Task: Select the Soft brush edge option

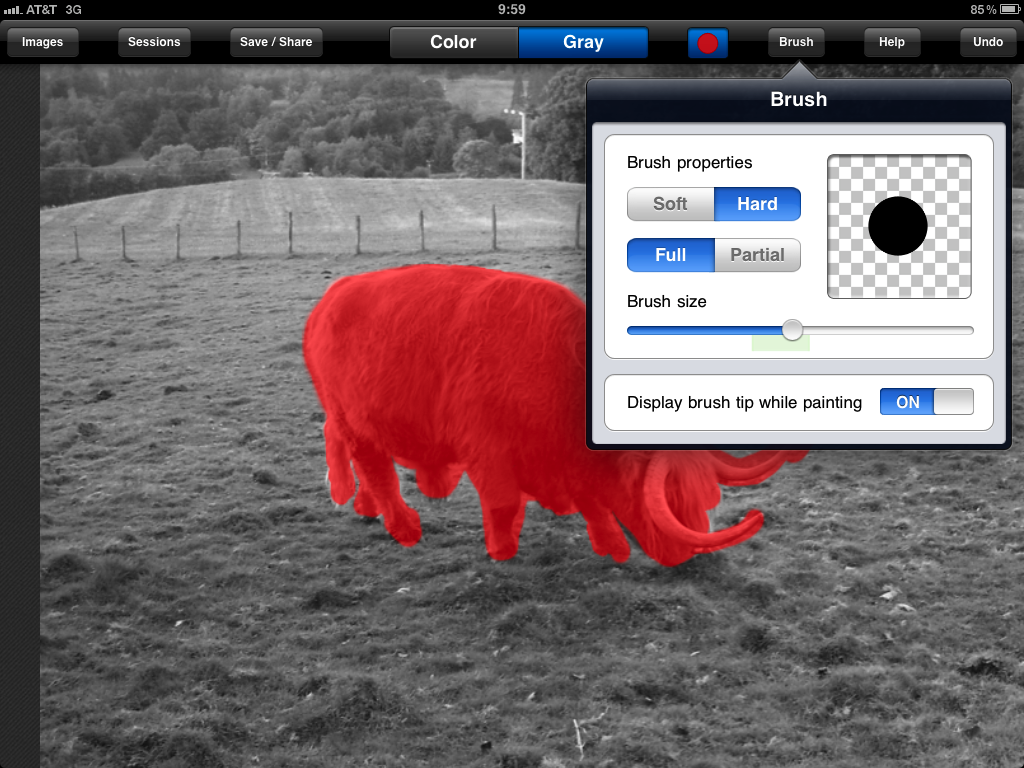Action: coord(670,204)
